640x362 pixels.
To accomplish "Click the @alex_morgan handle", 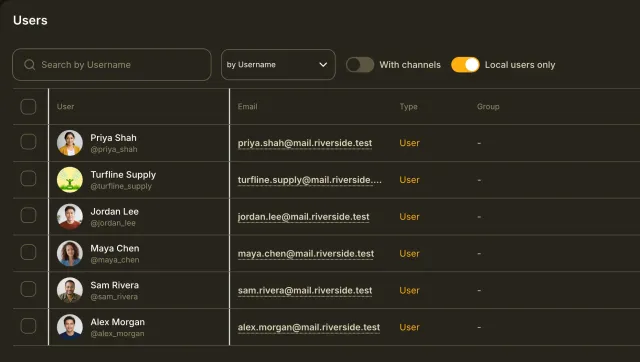I will 117,333.
